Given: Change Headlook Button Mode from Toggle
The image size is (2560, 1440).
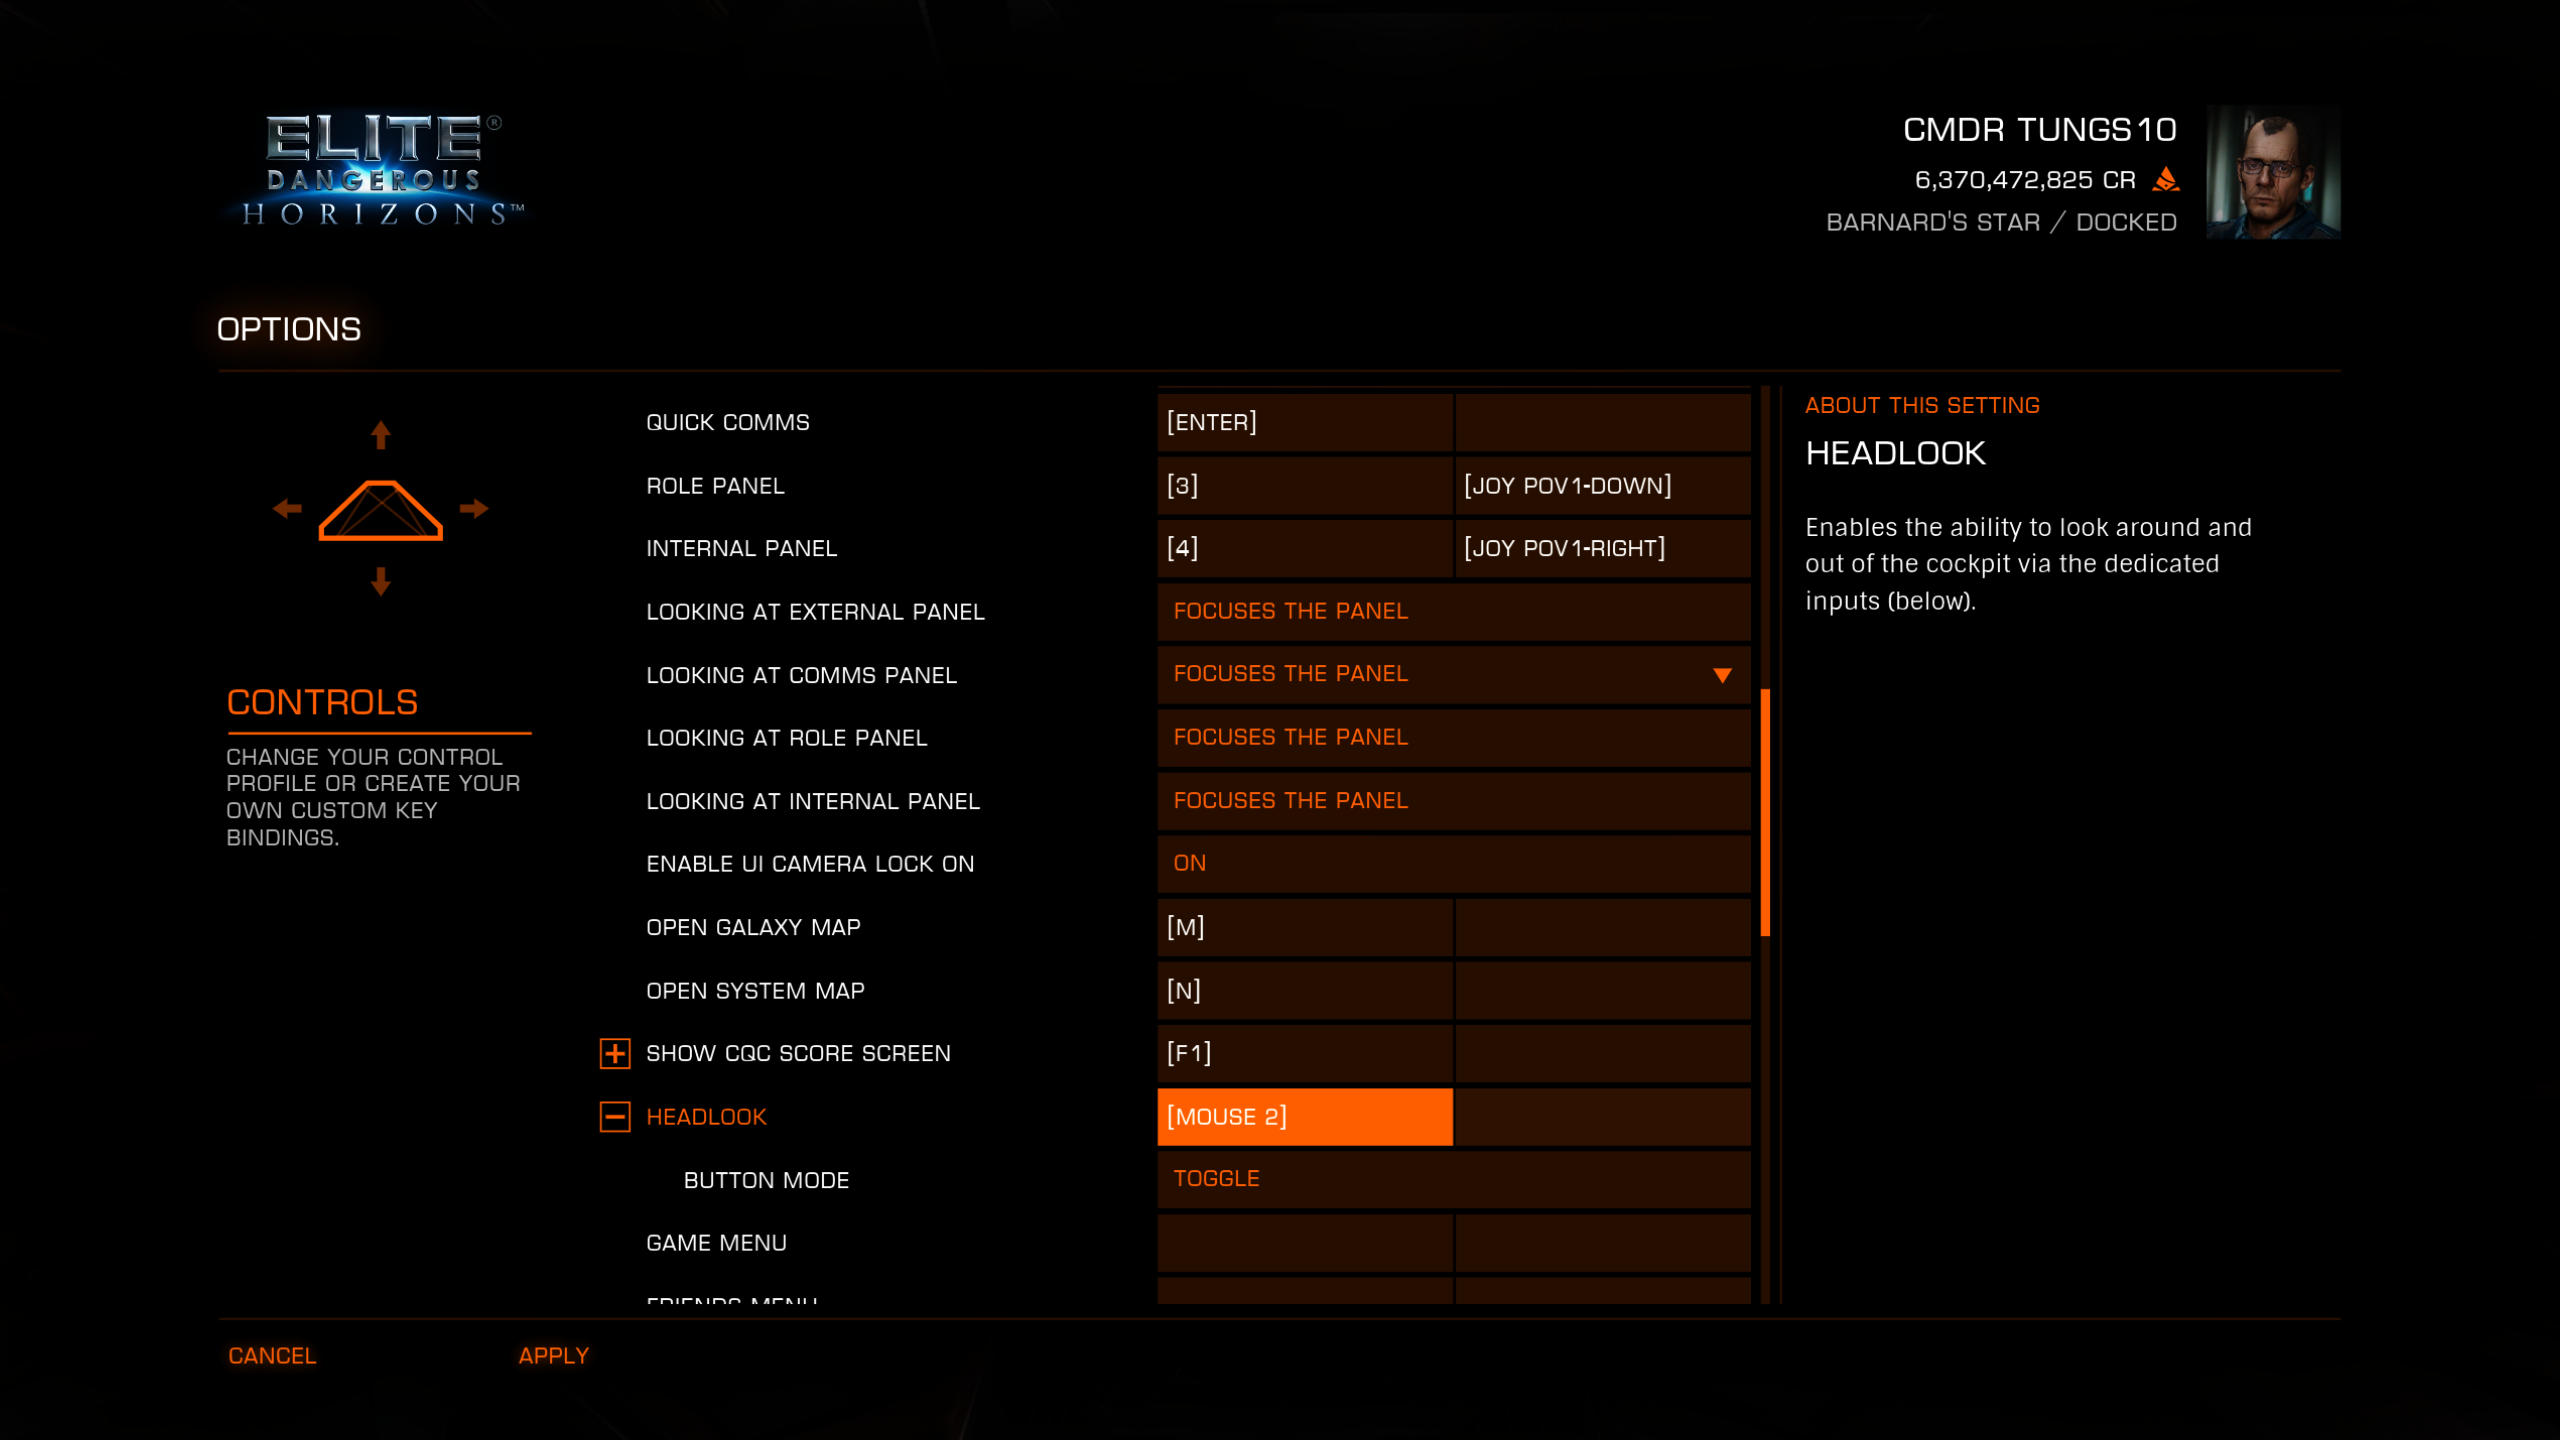Looking at the screenshot, I should 1454,1179.
